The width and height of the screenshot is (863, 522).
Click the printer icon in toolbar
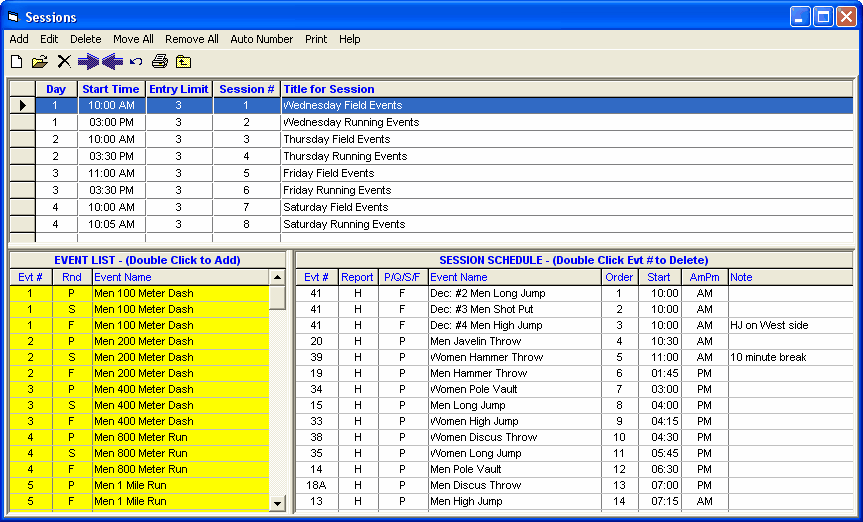[160, 62]
